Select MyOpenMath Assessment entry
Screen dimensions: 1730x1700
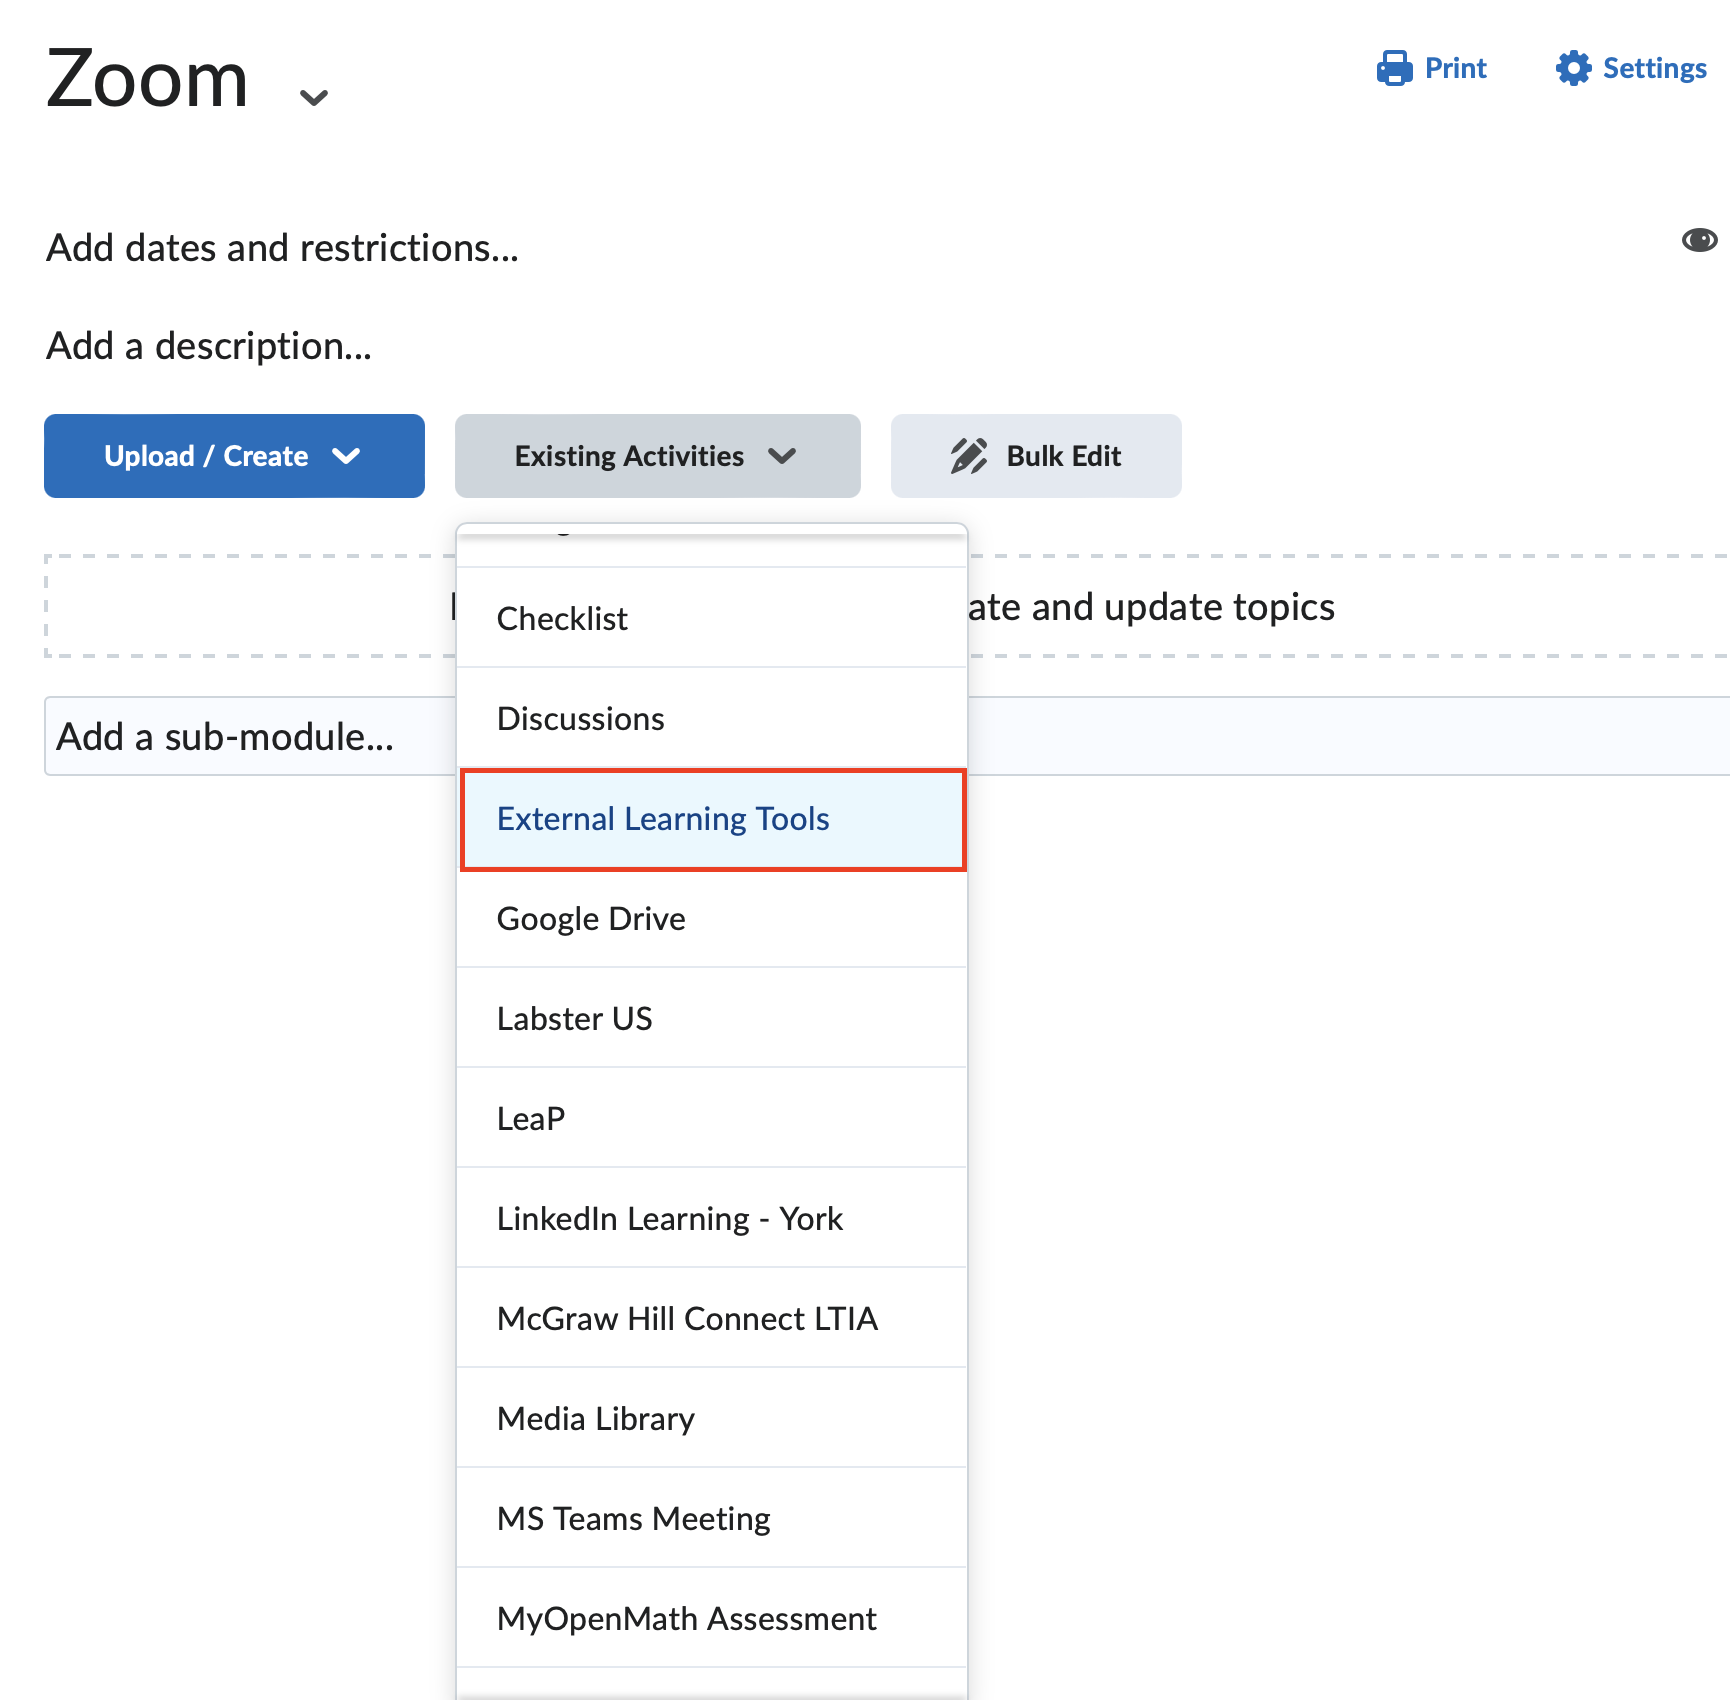point(712,1618)
